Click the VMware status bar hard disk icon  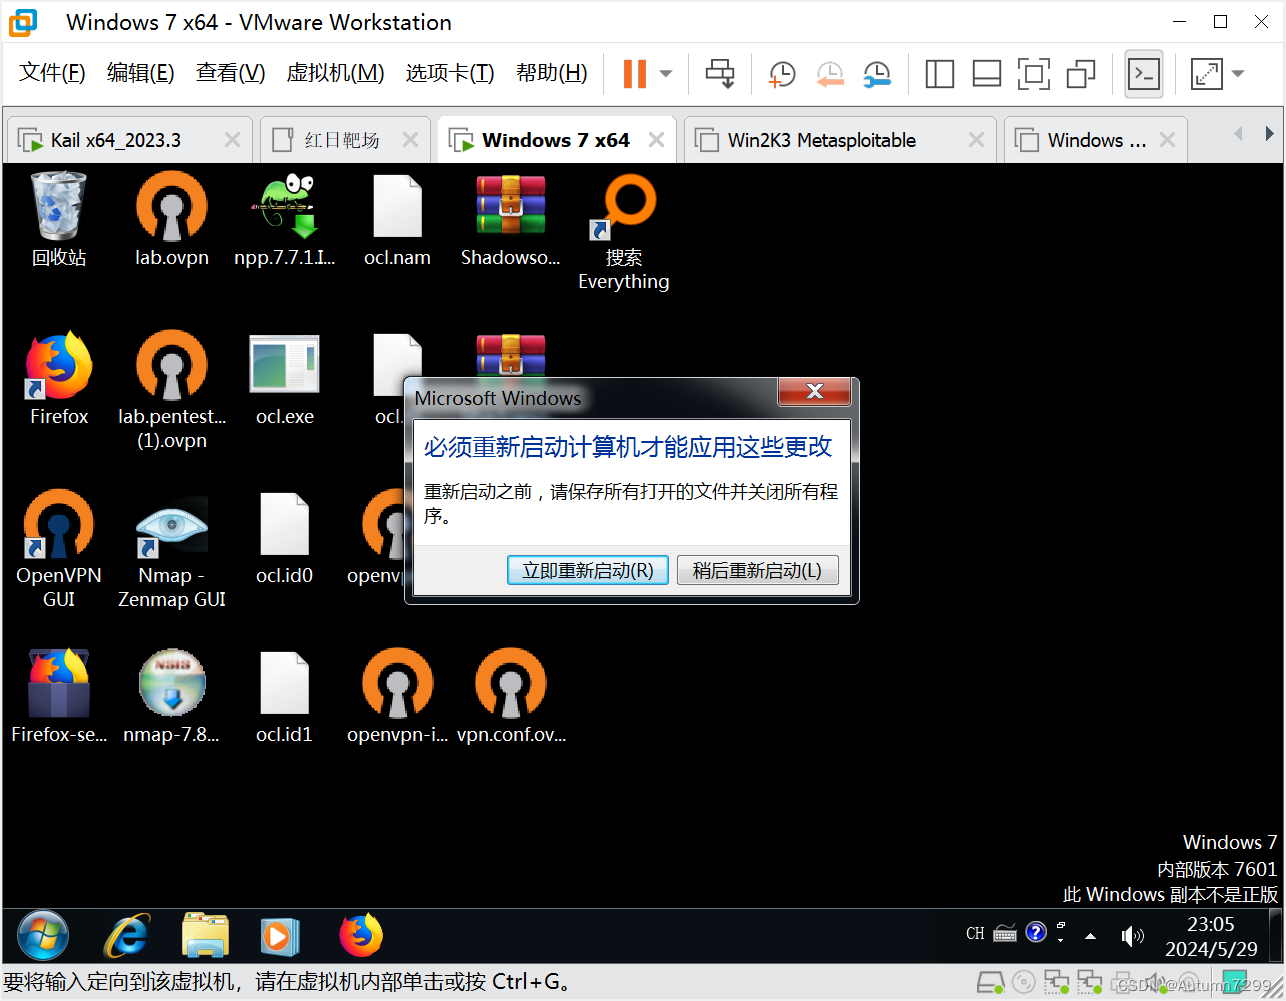[990, 982]
